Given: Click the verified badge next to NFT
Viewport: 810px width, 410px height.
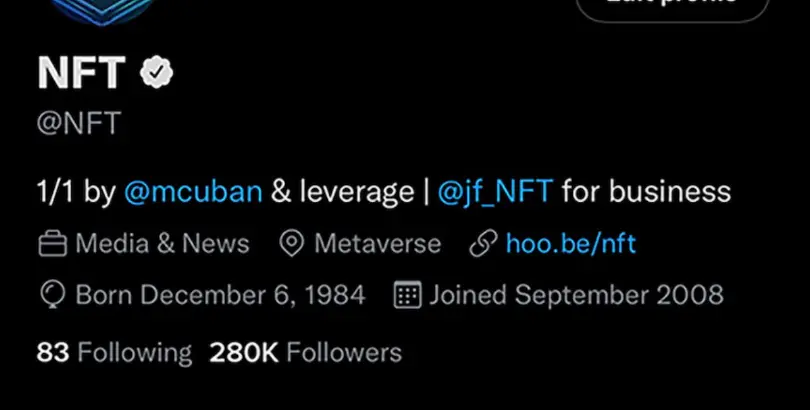Looking at the screenshot, I should 157,73.
